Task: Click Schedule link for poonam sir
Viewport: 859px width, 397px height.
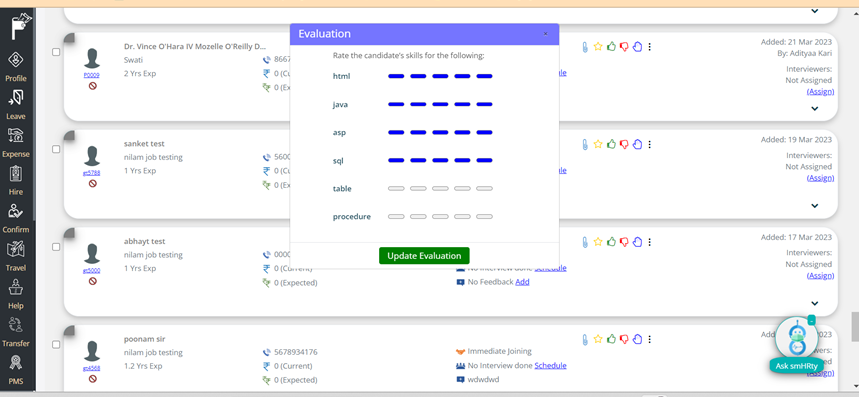Action: tap(550, 365)
